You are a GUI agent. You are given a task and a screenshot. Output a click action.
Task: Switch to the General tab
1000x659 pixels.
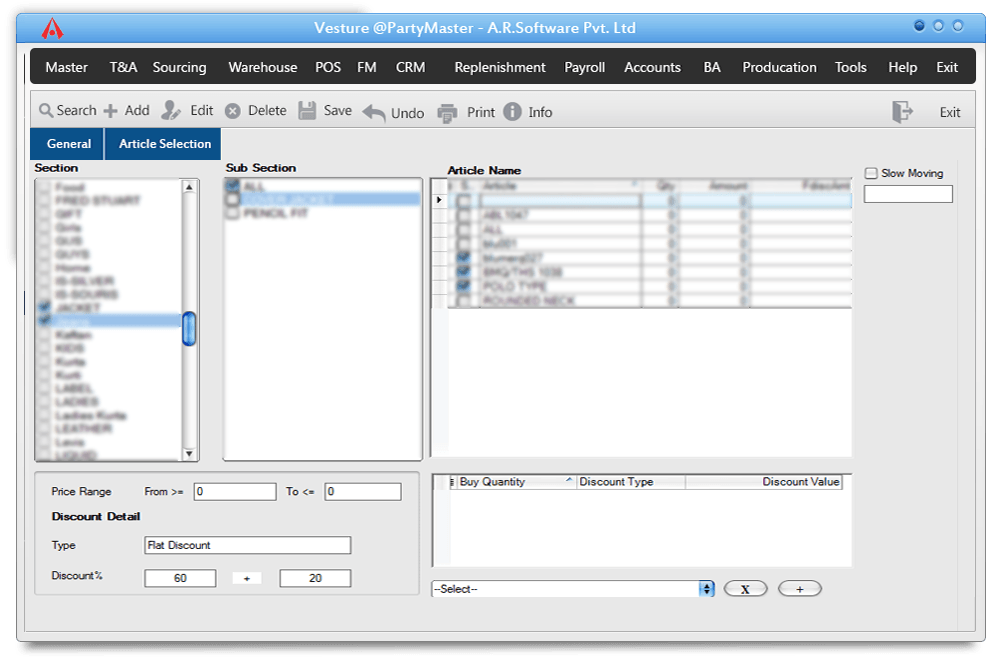tap(68, 144)
